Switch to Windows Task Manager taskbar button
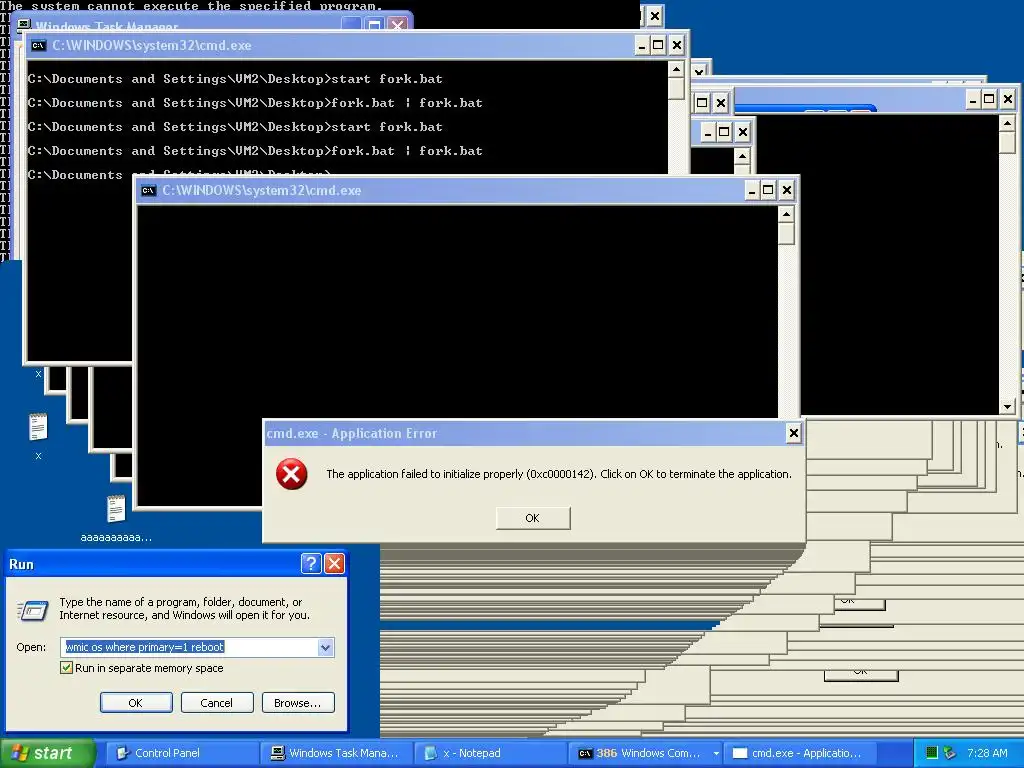 point(335,753)
